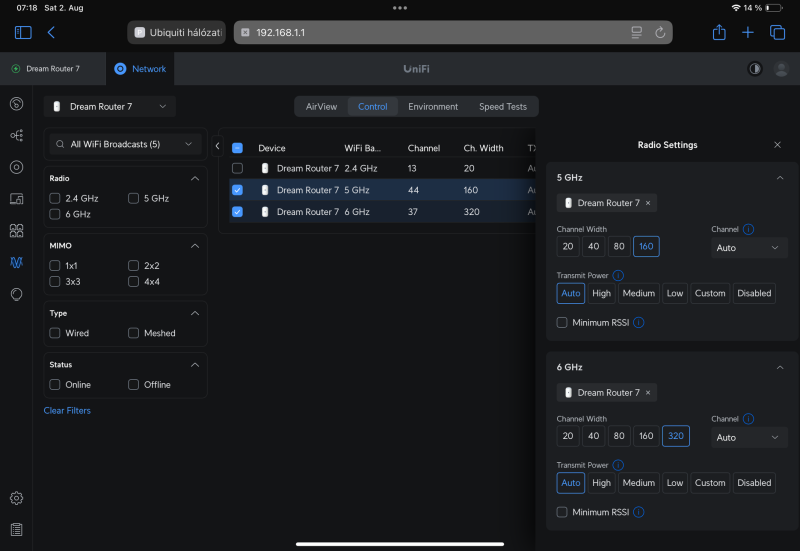
Task: Open the Radios waveform icon in the sidebar
Action: (16, 262)
